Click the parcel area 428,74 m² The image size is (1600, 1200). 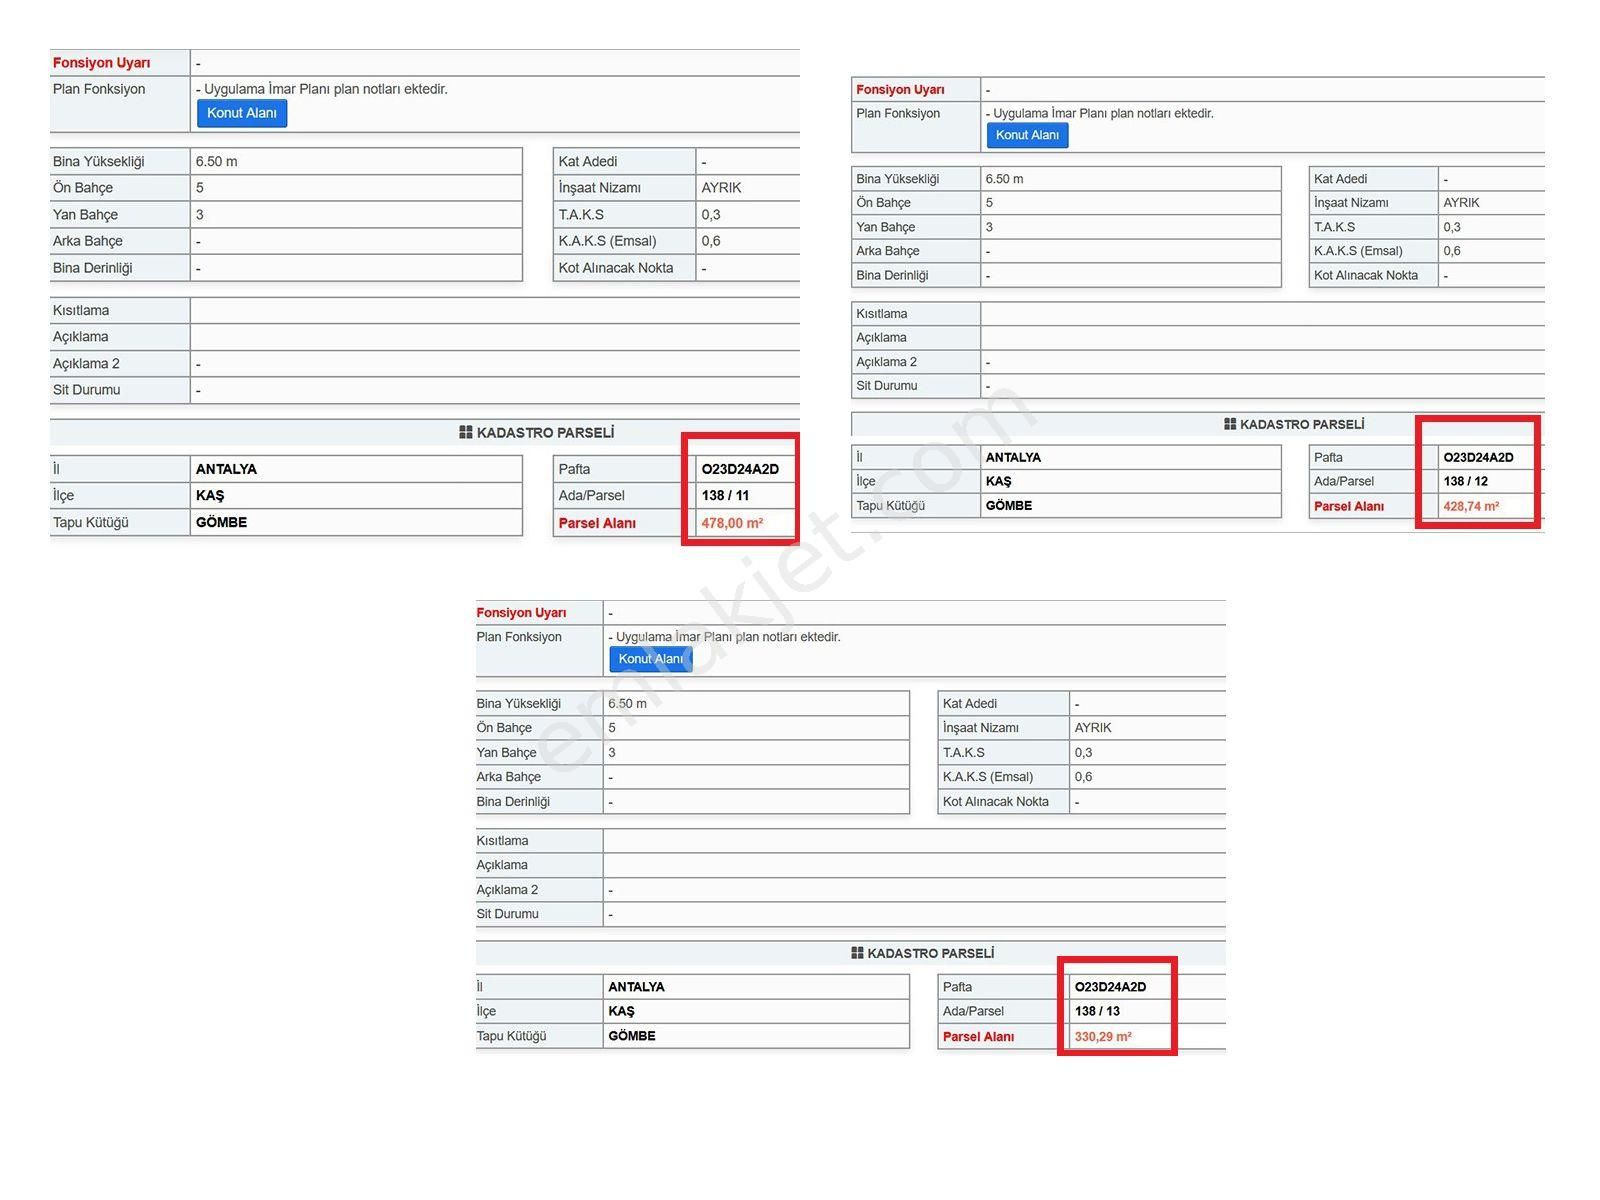click(x=1471, y=506)
